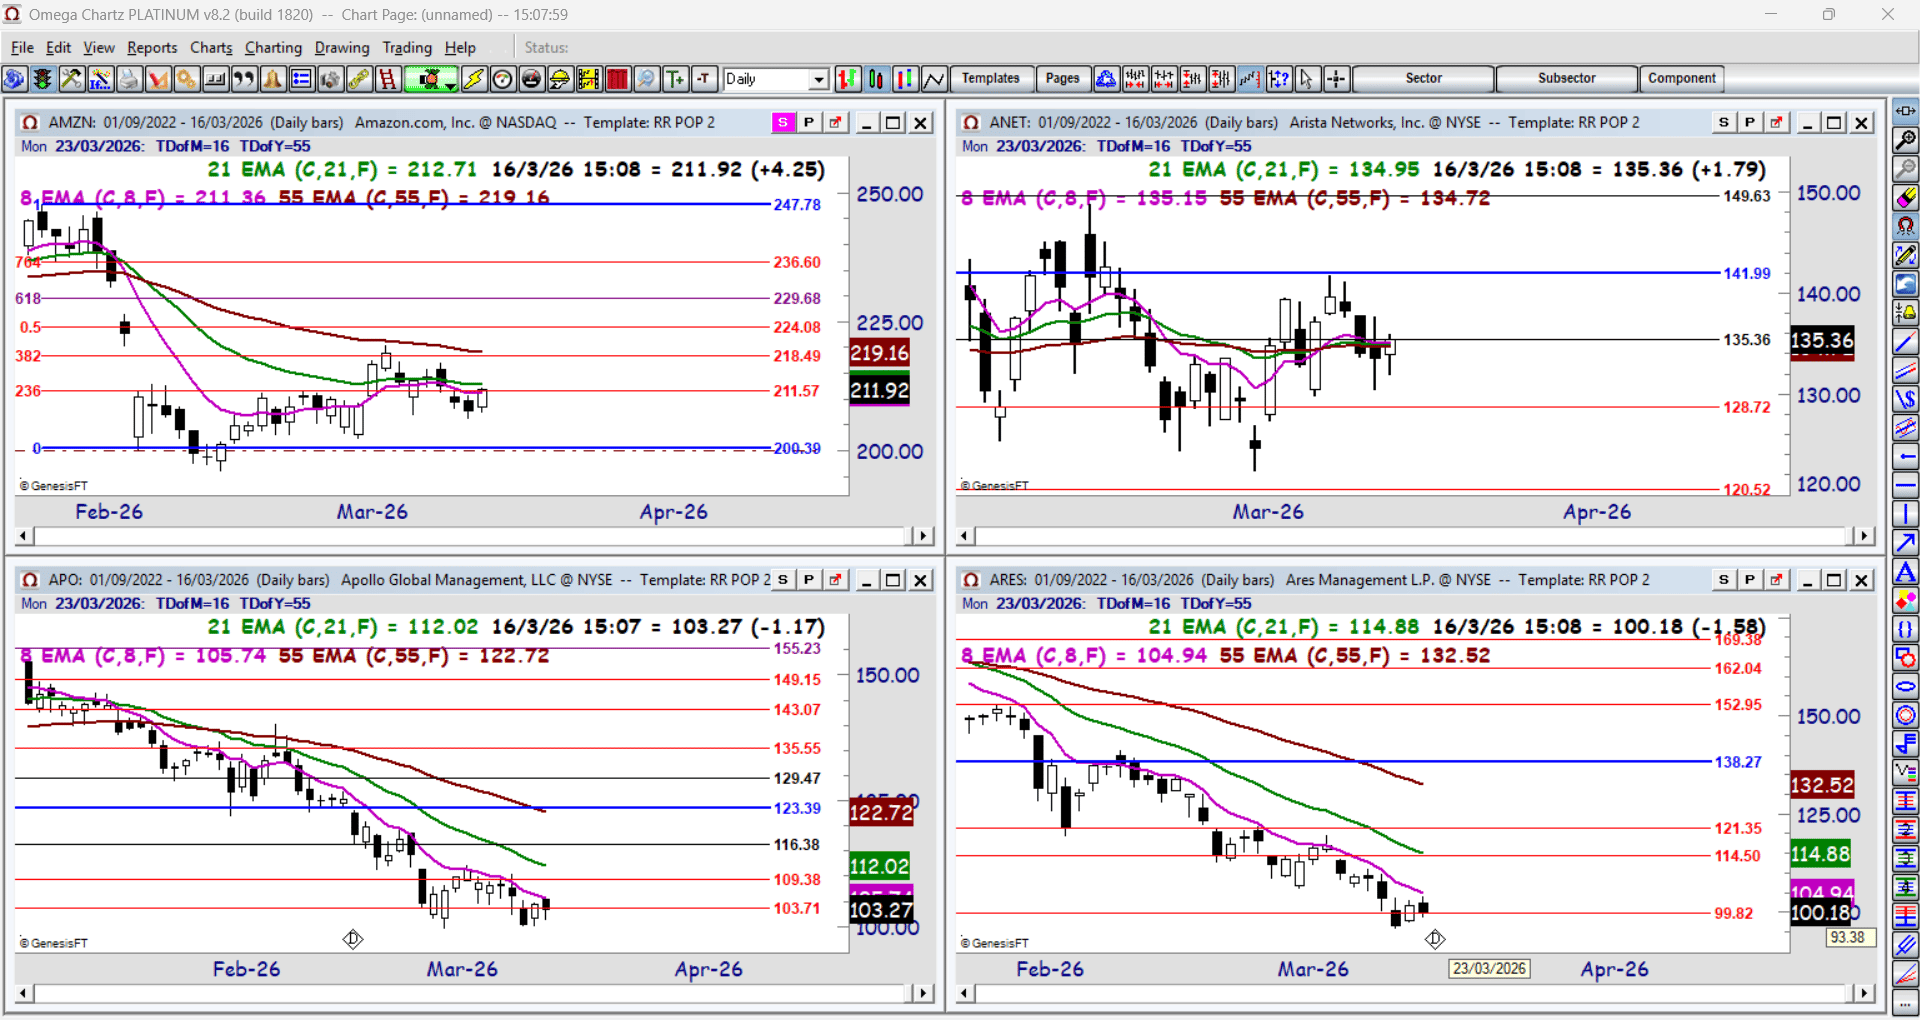Toggle the P button on APO chart
Image resolution: width=1920 pixels, height=1020 pixels.
tap(809, 580)
